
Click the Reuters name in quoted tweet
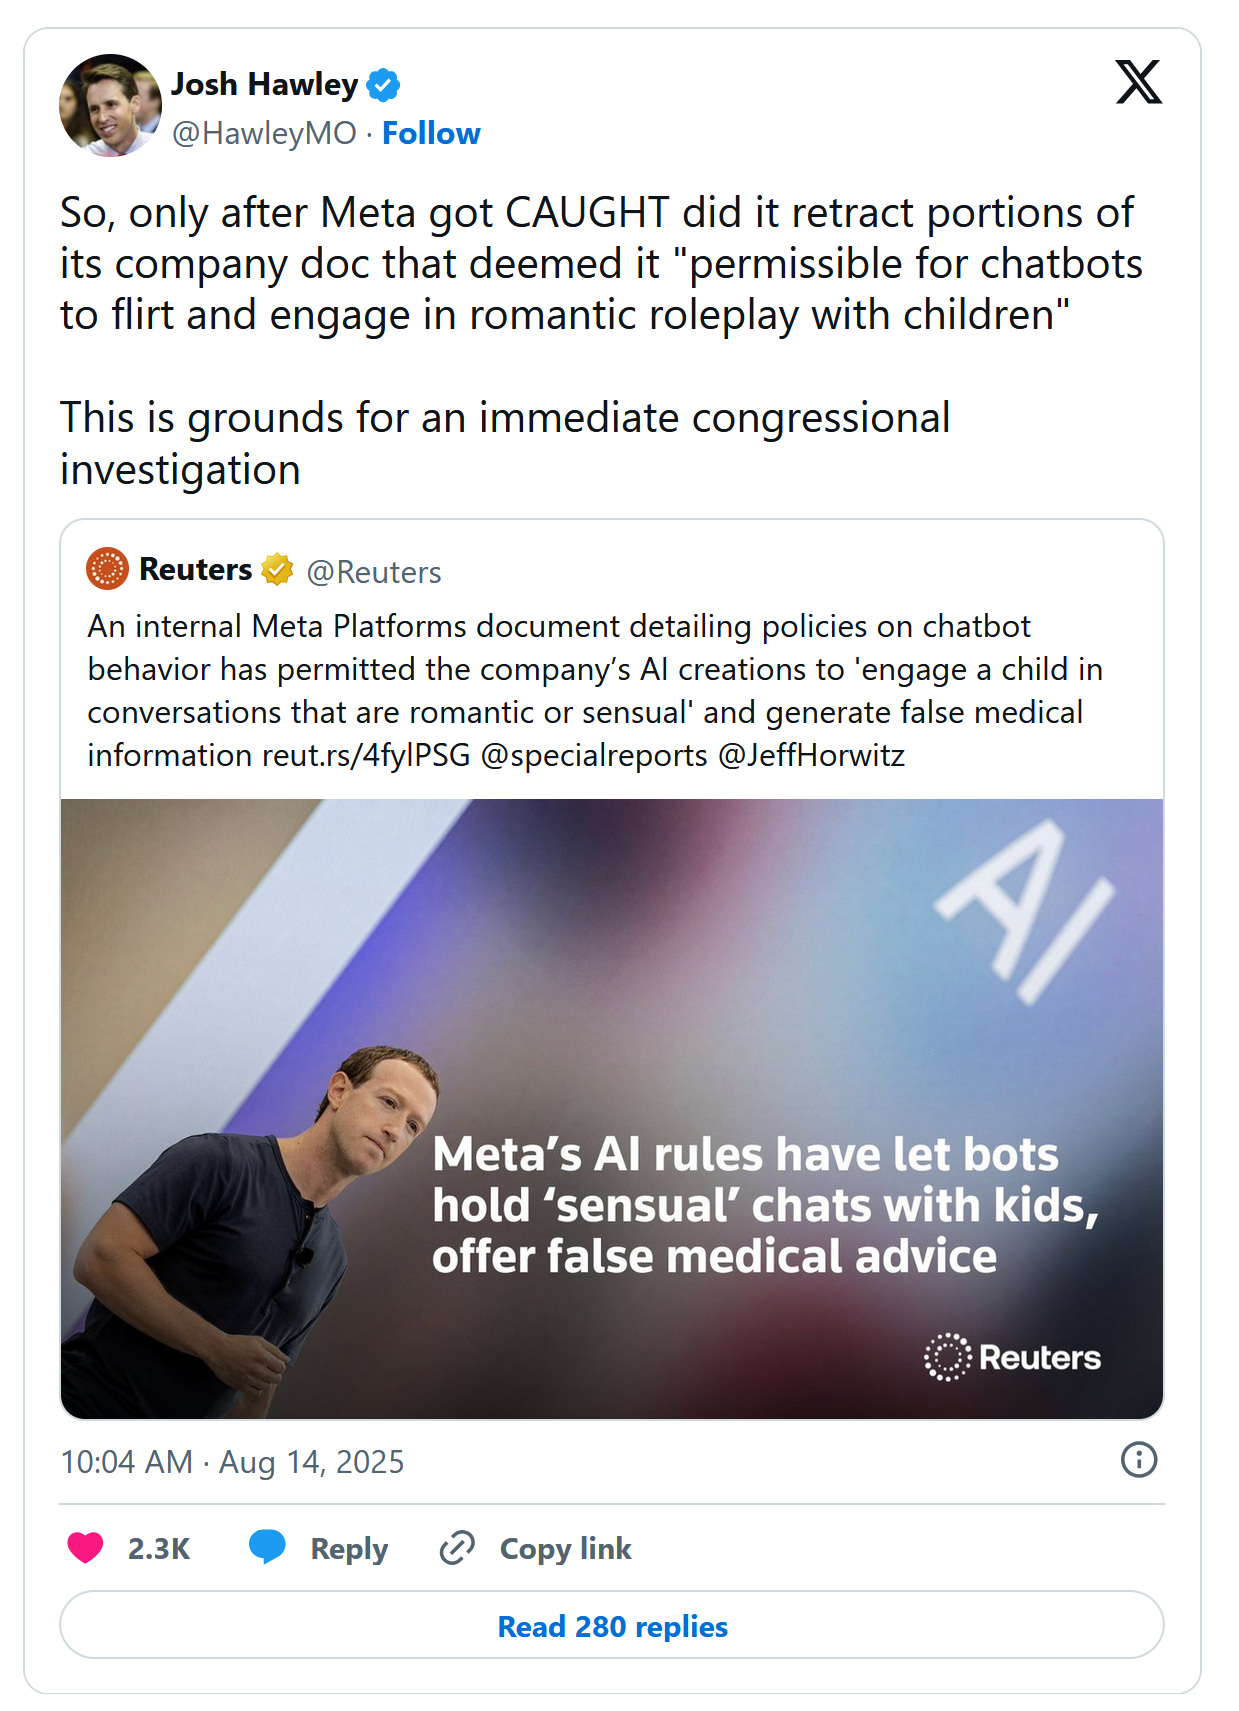(196, 569)
